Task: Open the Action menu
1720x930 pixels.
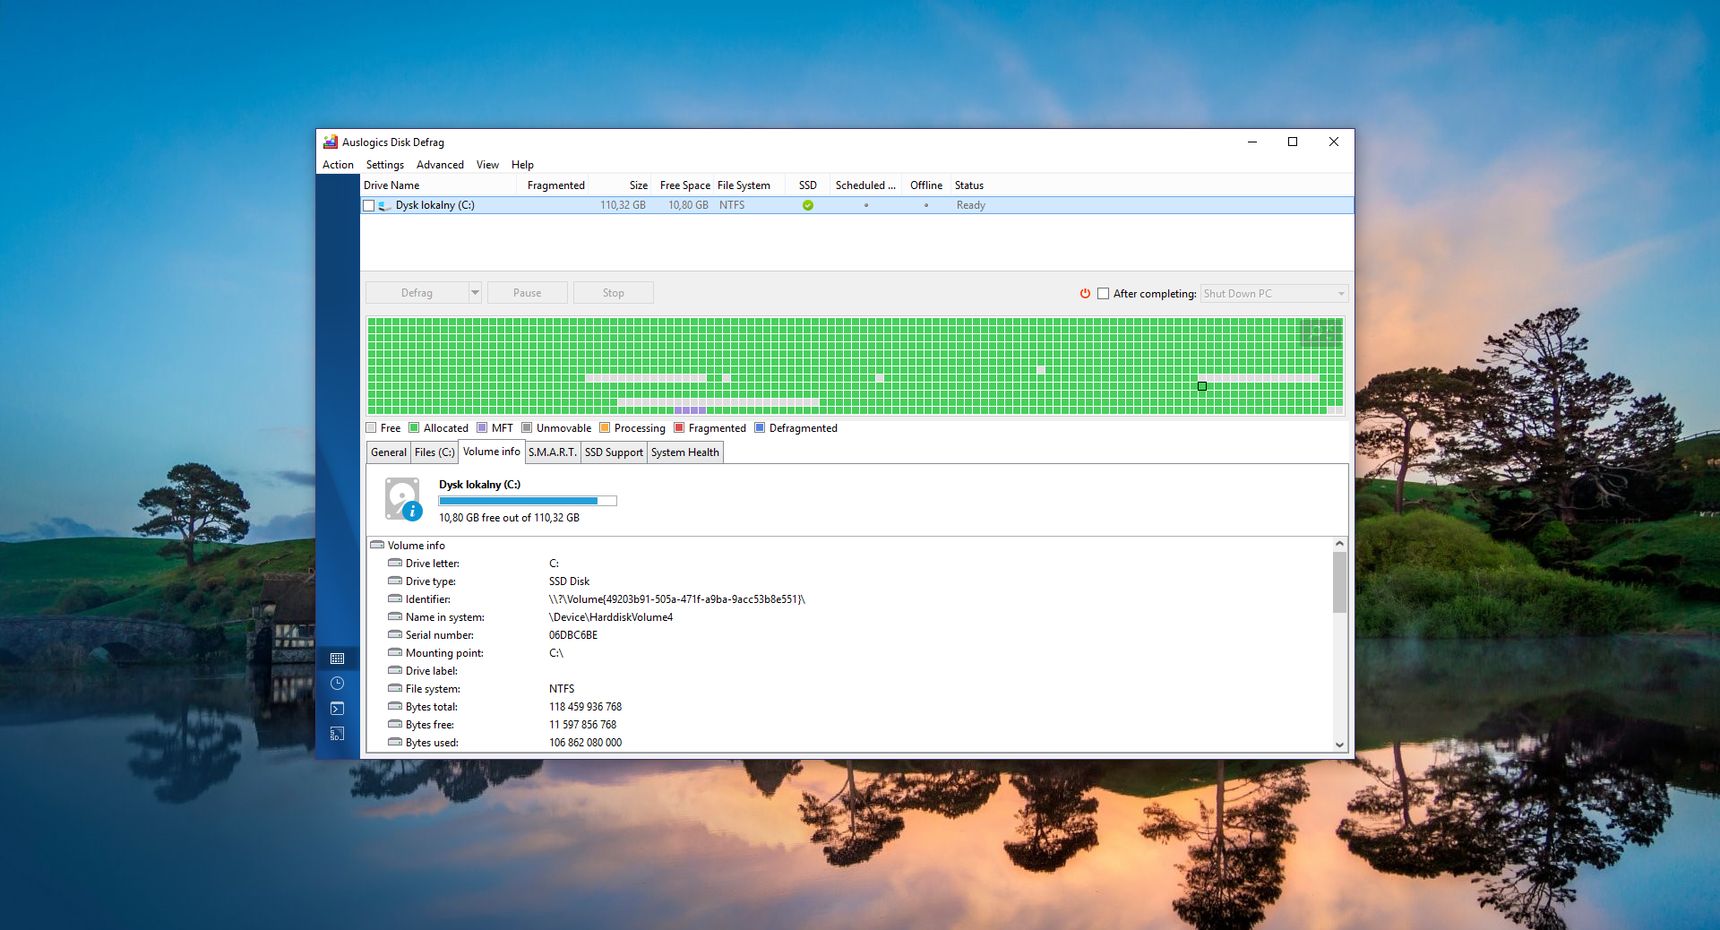Action: 338,165
